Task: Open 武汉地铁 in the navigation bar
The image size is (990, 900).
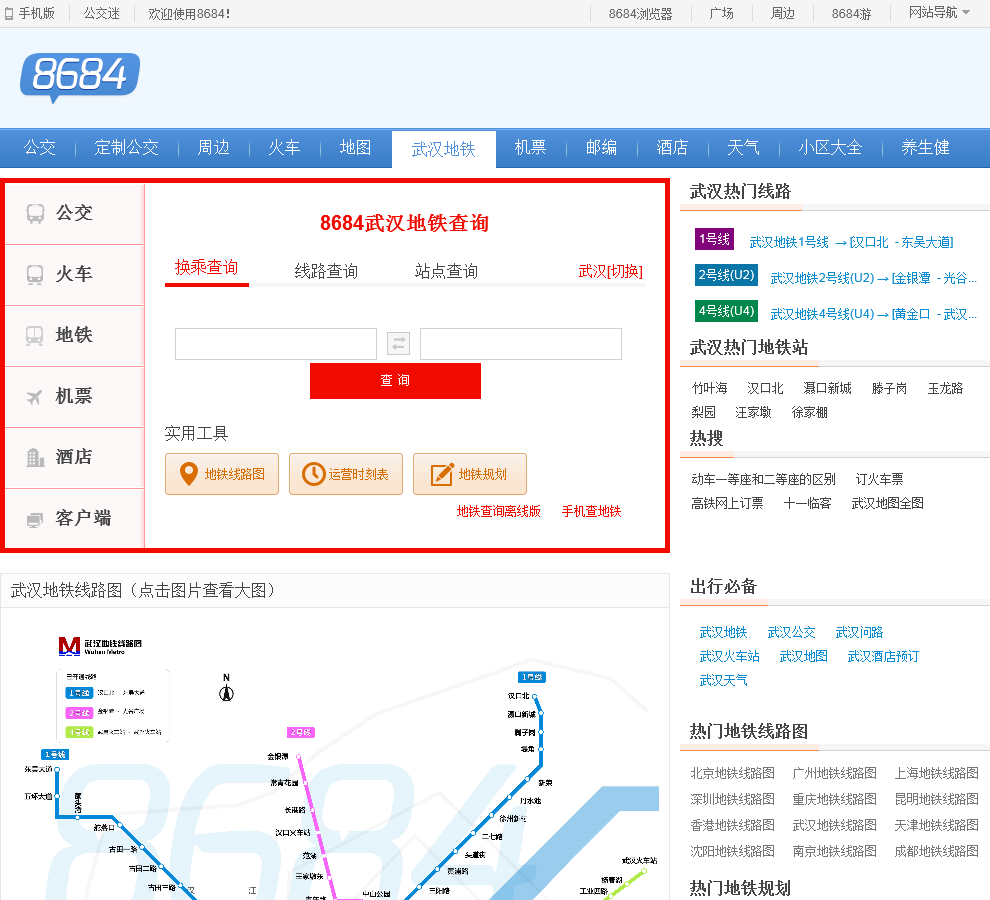Action: [443, 150]
